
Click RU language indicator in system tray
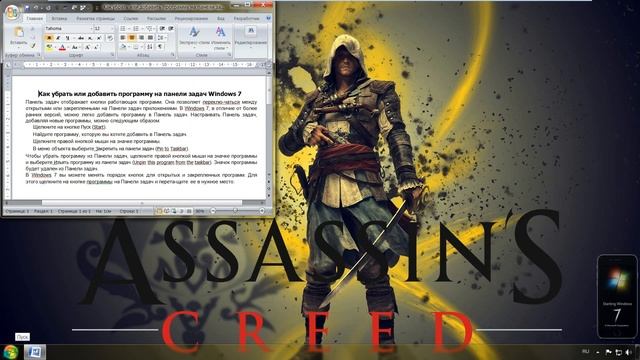(x=586, y=352)
